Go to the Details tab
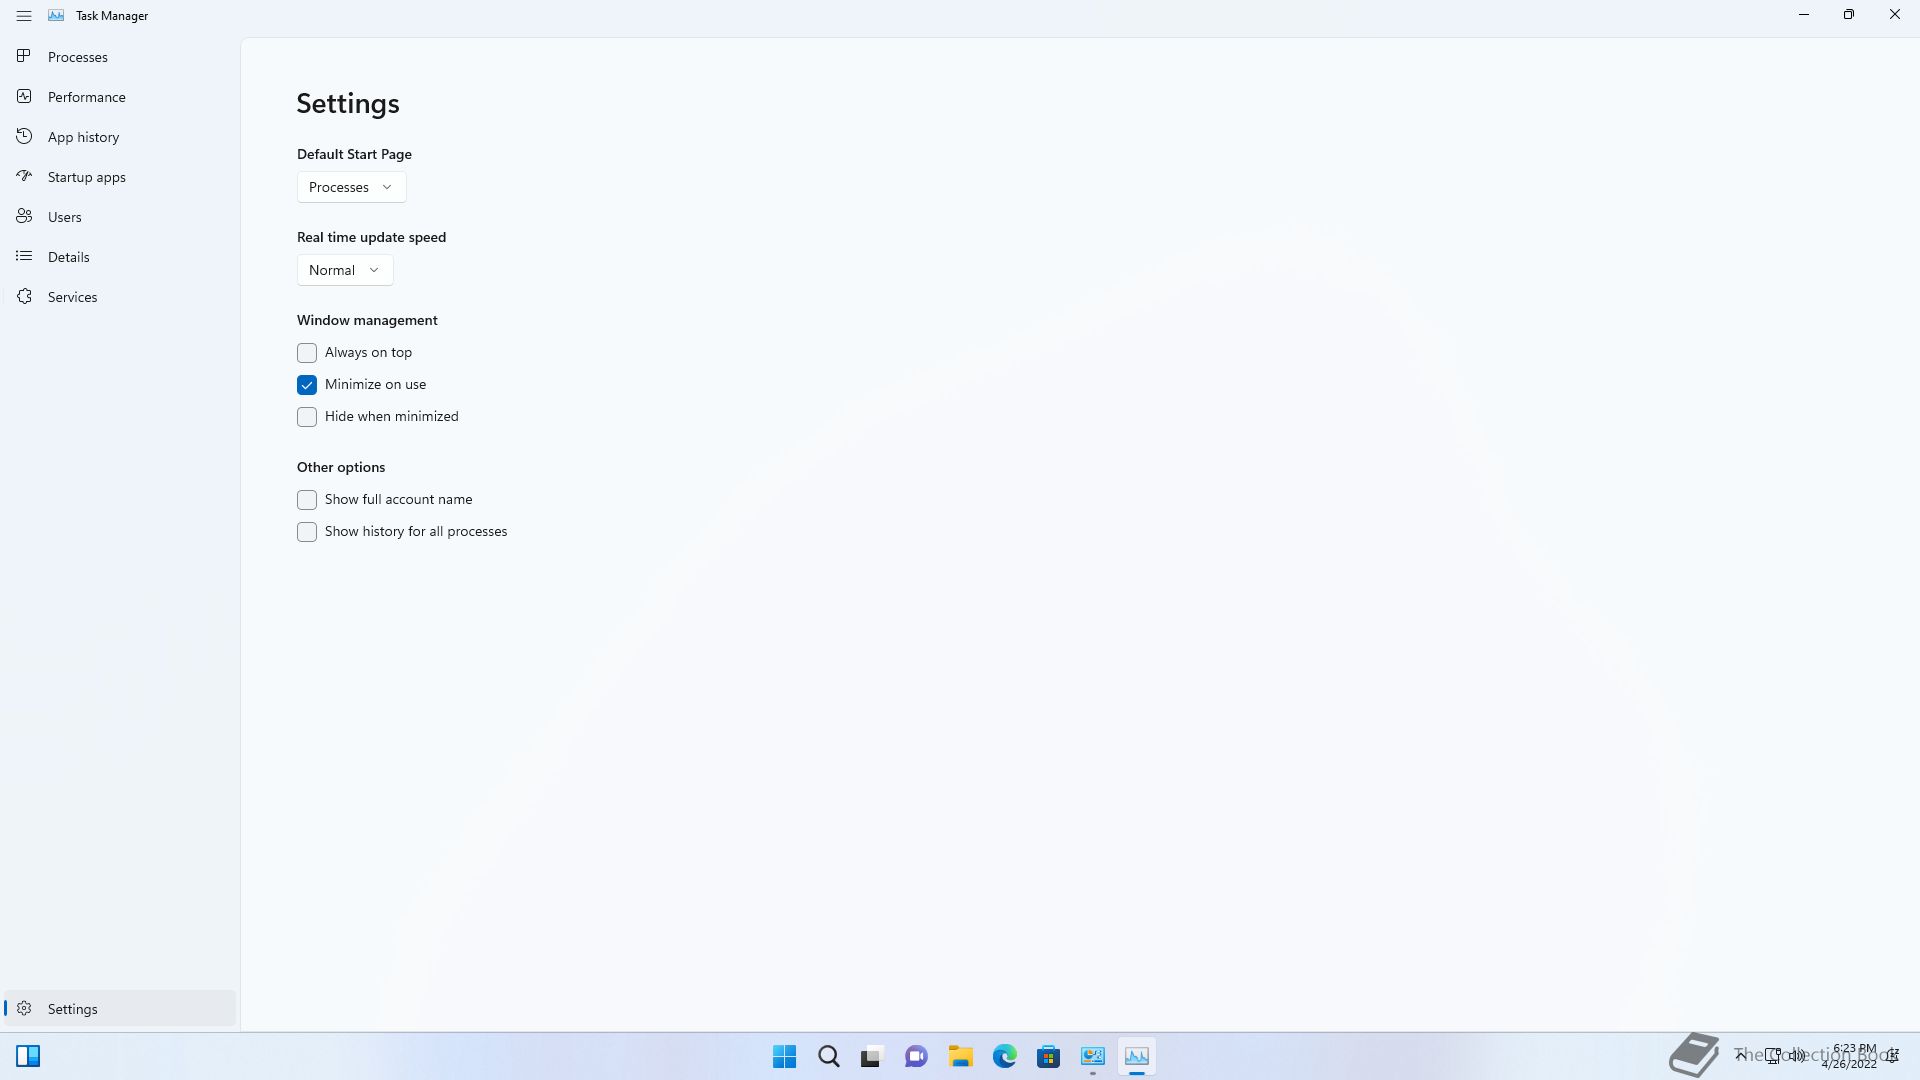This screenshot has width=1920, height=1080. (x=68, y=257)
